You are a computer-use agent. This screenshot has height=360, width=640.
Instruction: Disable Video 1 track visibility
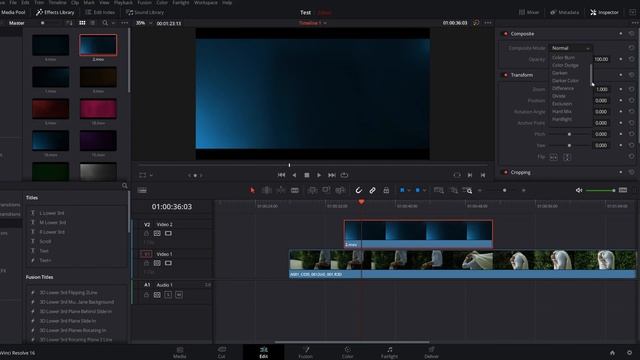pos(168,263)
